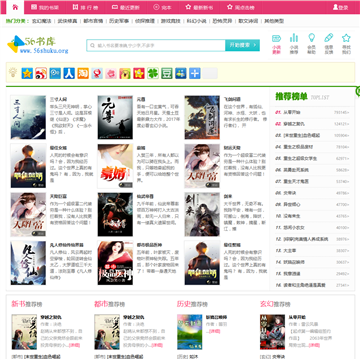The height and width of the screenshot is (360, 360).
Task: Open the 三寸人间 book cover
Action: pyautogui.click(x=28, y=117)
